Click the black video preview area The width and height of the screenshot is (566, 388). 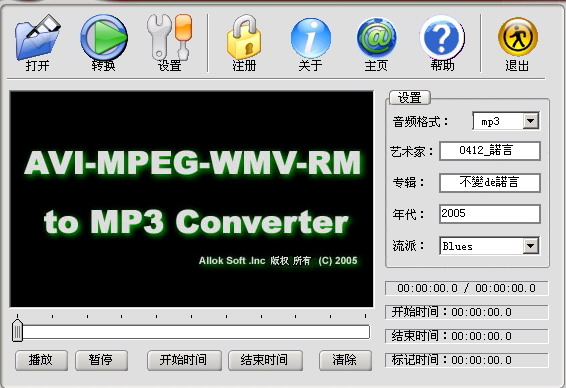(191, 199)
